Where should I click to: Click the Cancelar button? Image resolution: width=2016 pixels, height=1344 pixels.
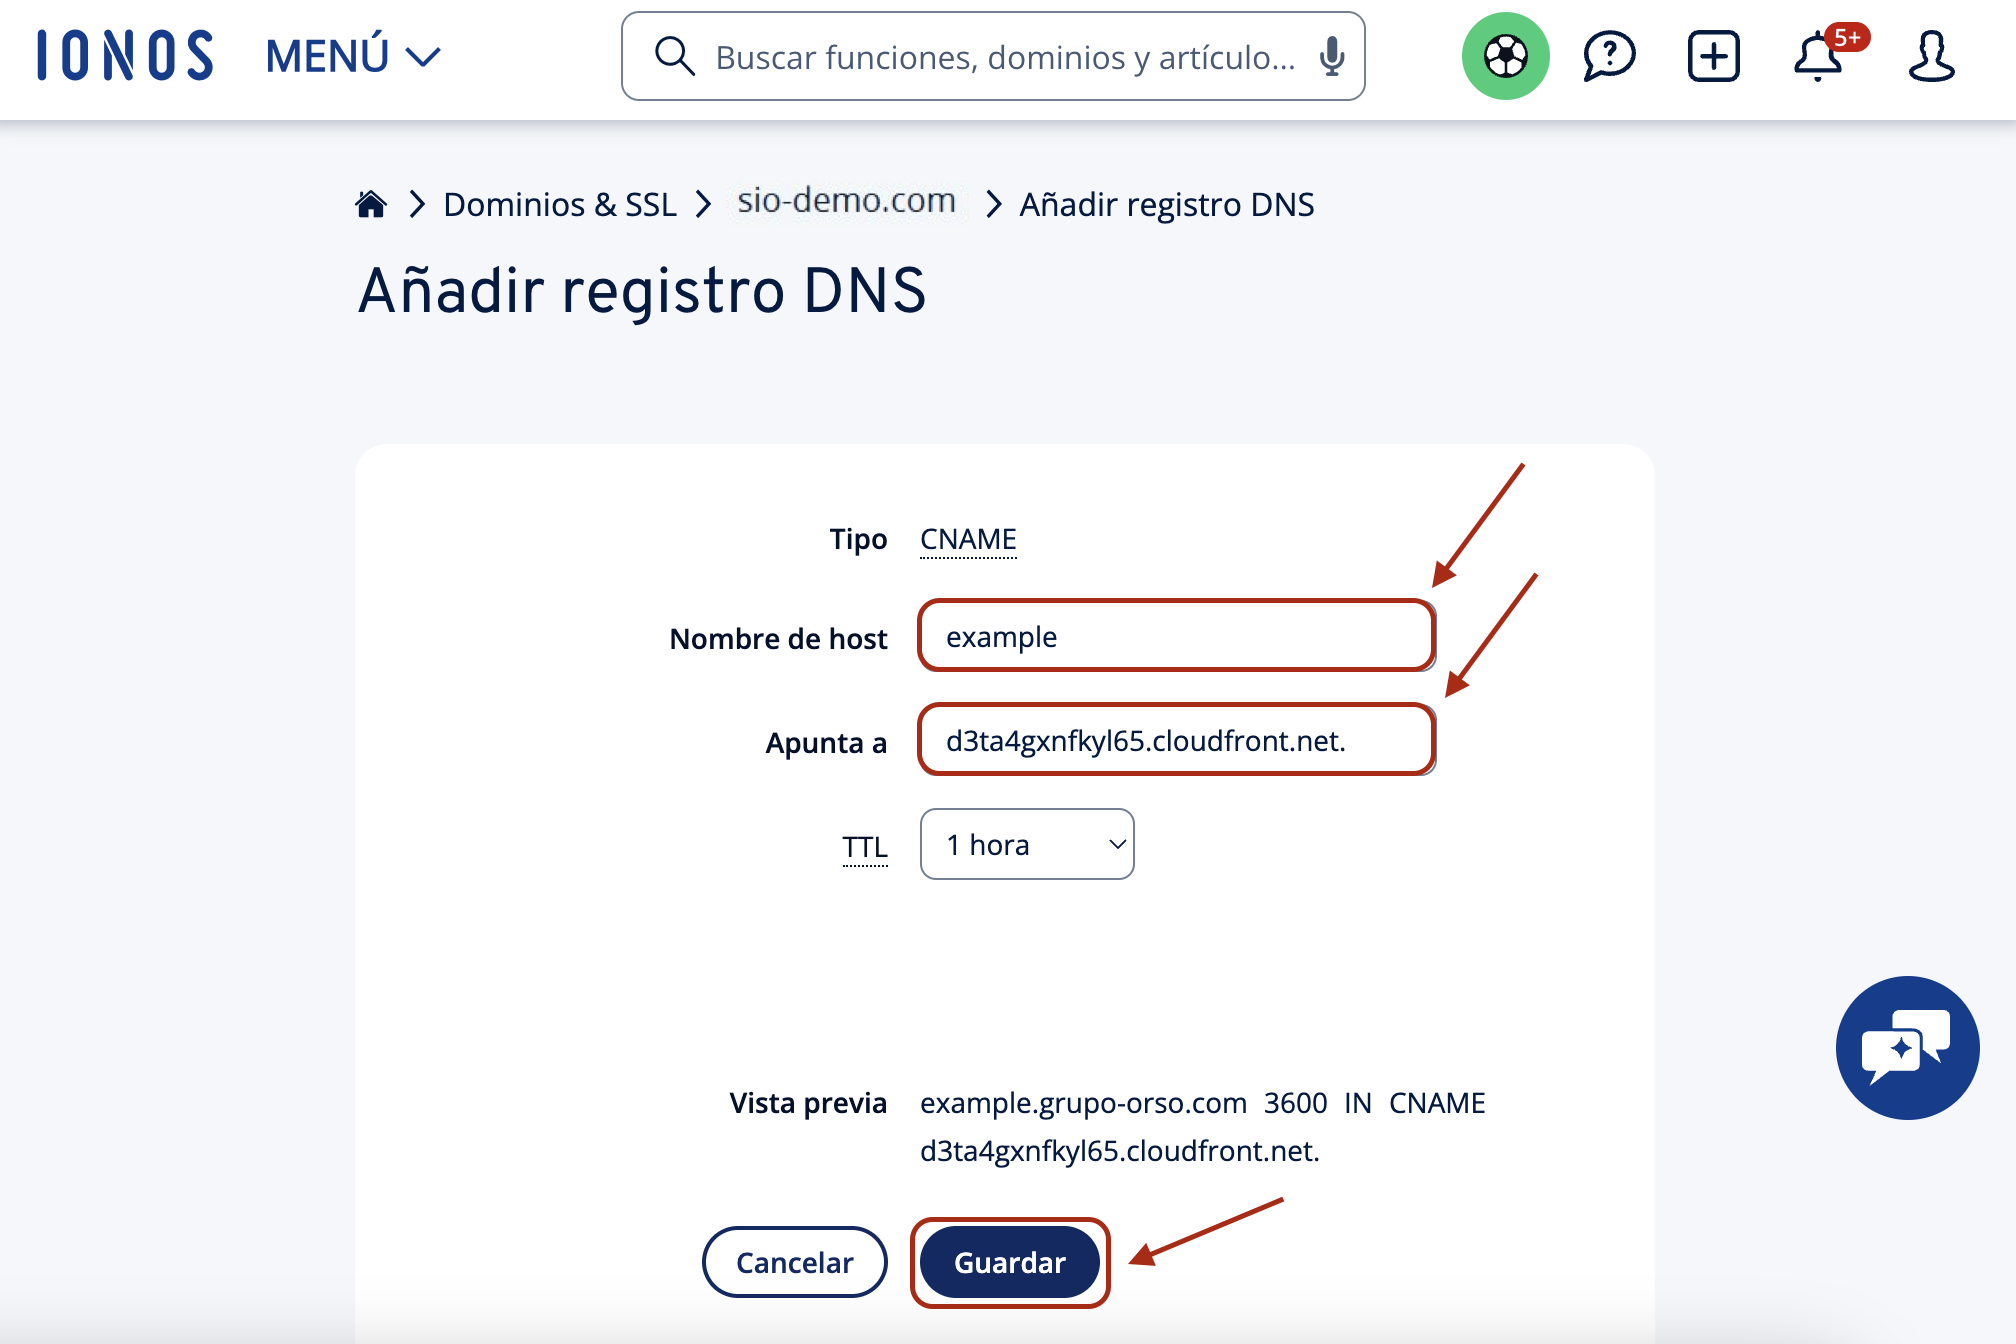tap(794, 1262)
